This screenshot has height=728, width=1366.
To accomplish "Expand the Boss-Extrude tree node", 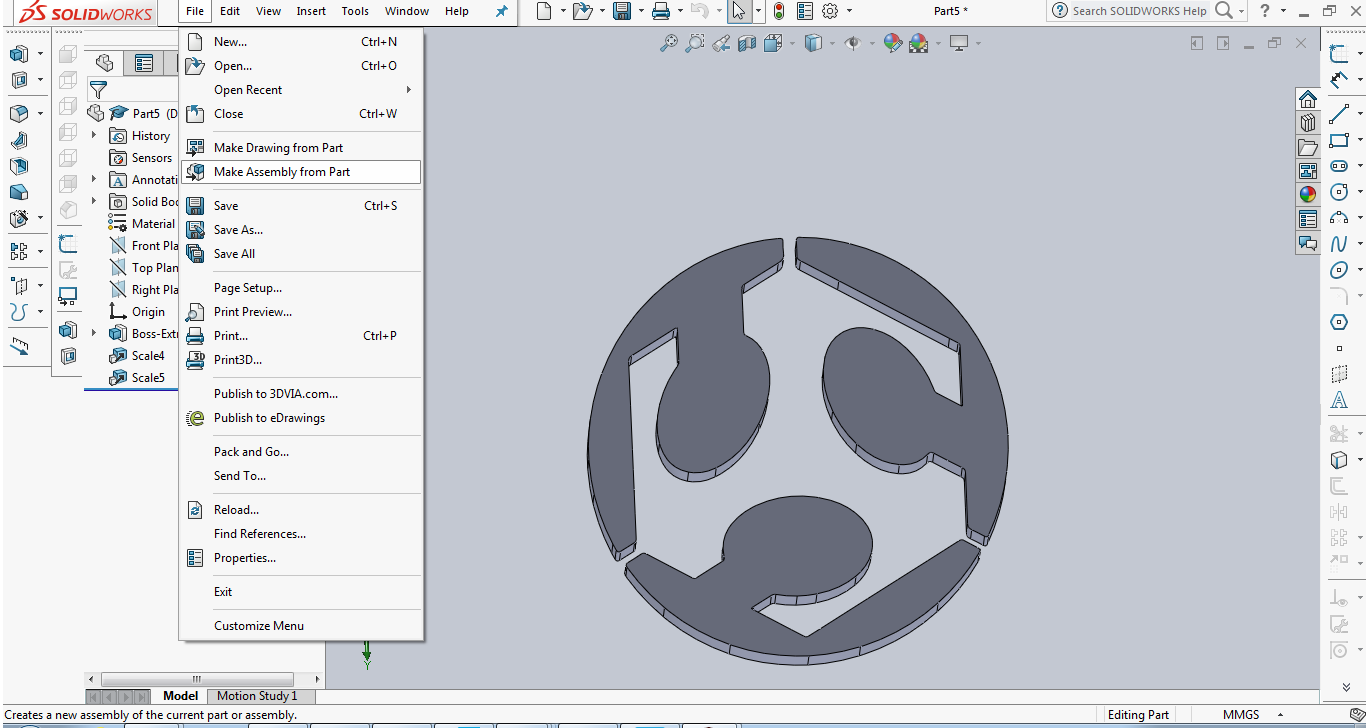I will [x=94, y=333].
